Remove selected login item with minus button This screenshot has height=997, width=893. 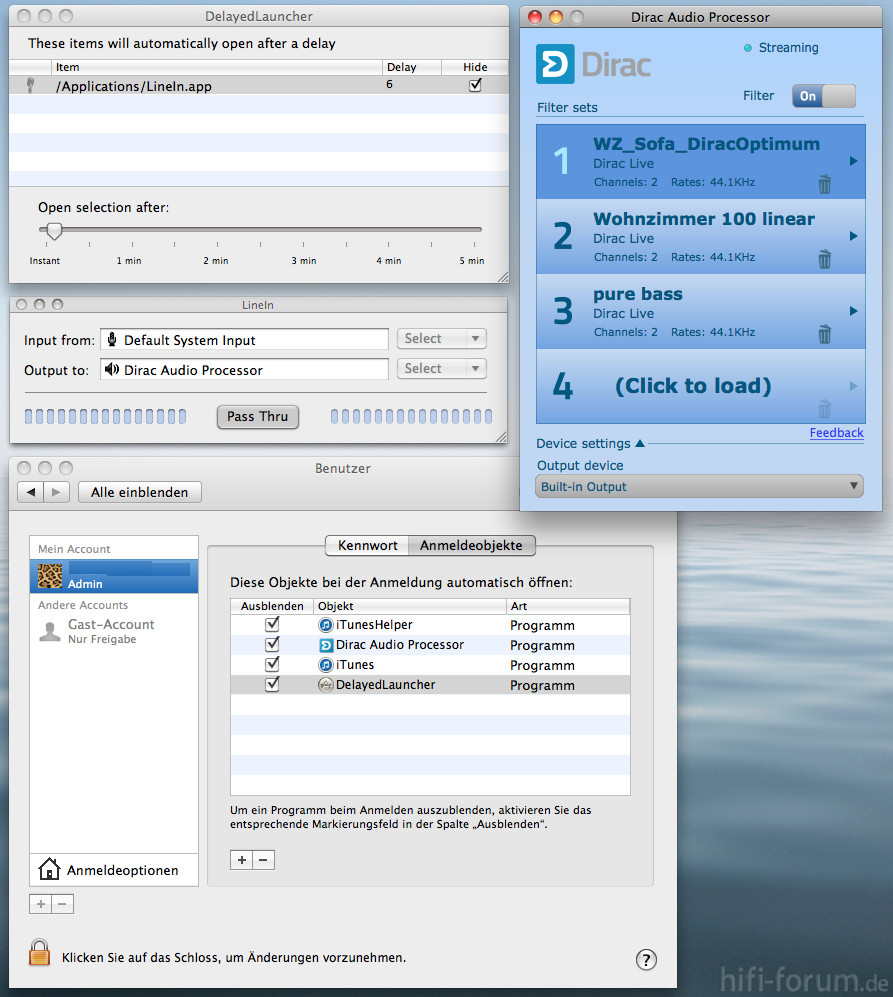point(263,860)
